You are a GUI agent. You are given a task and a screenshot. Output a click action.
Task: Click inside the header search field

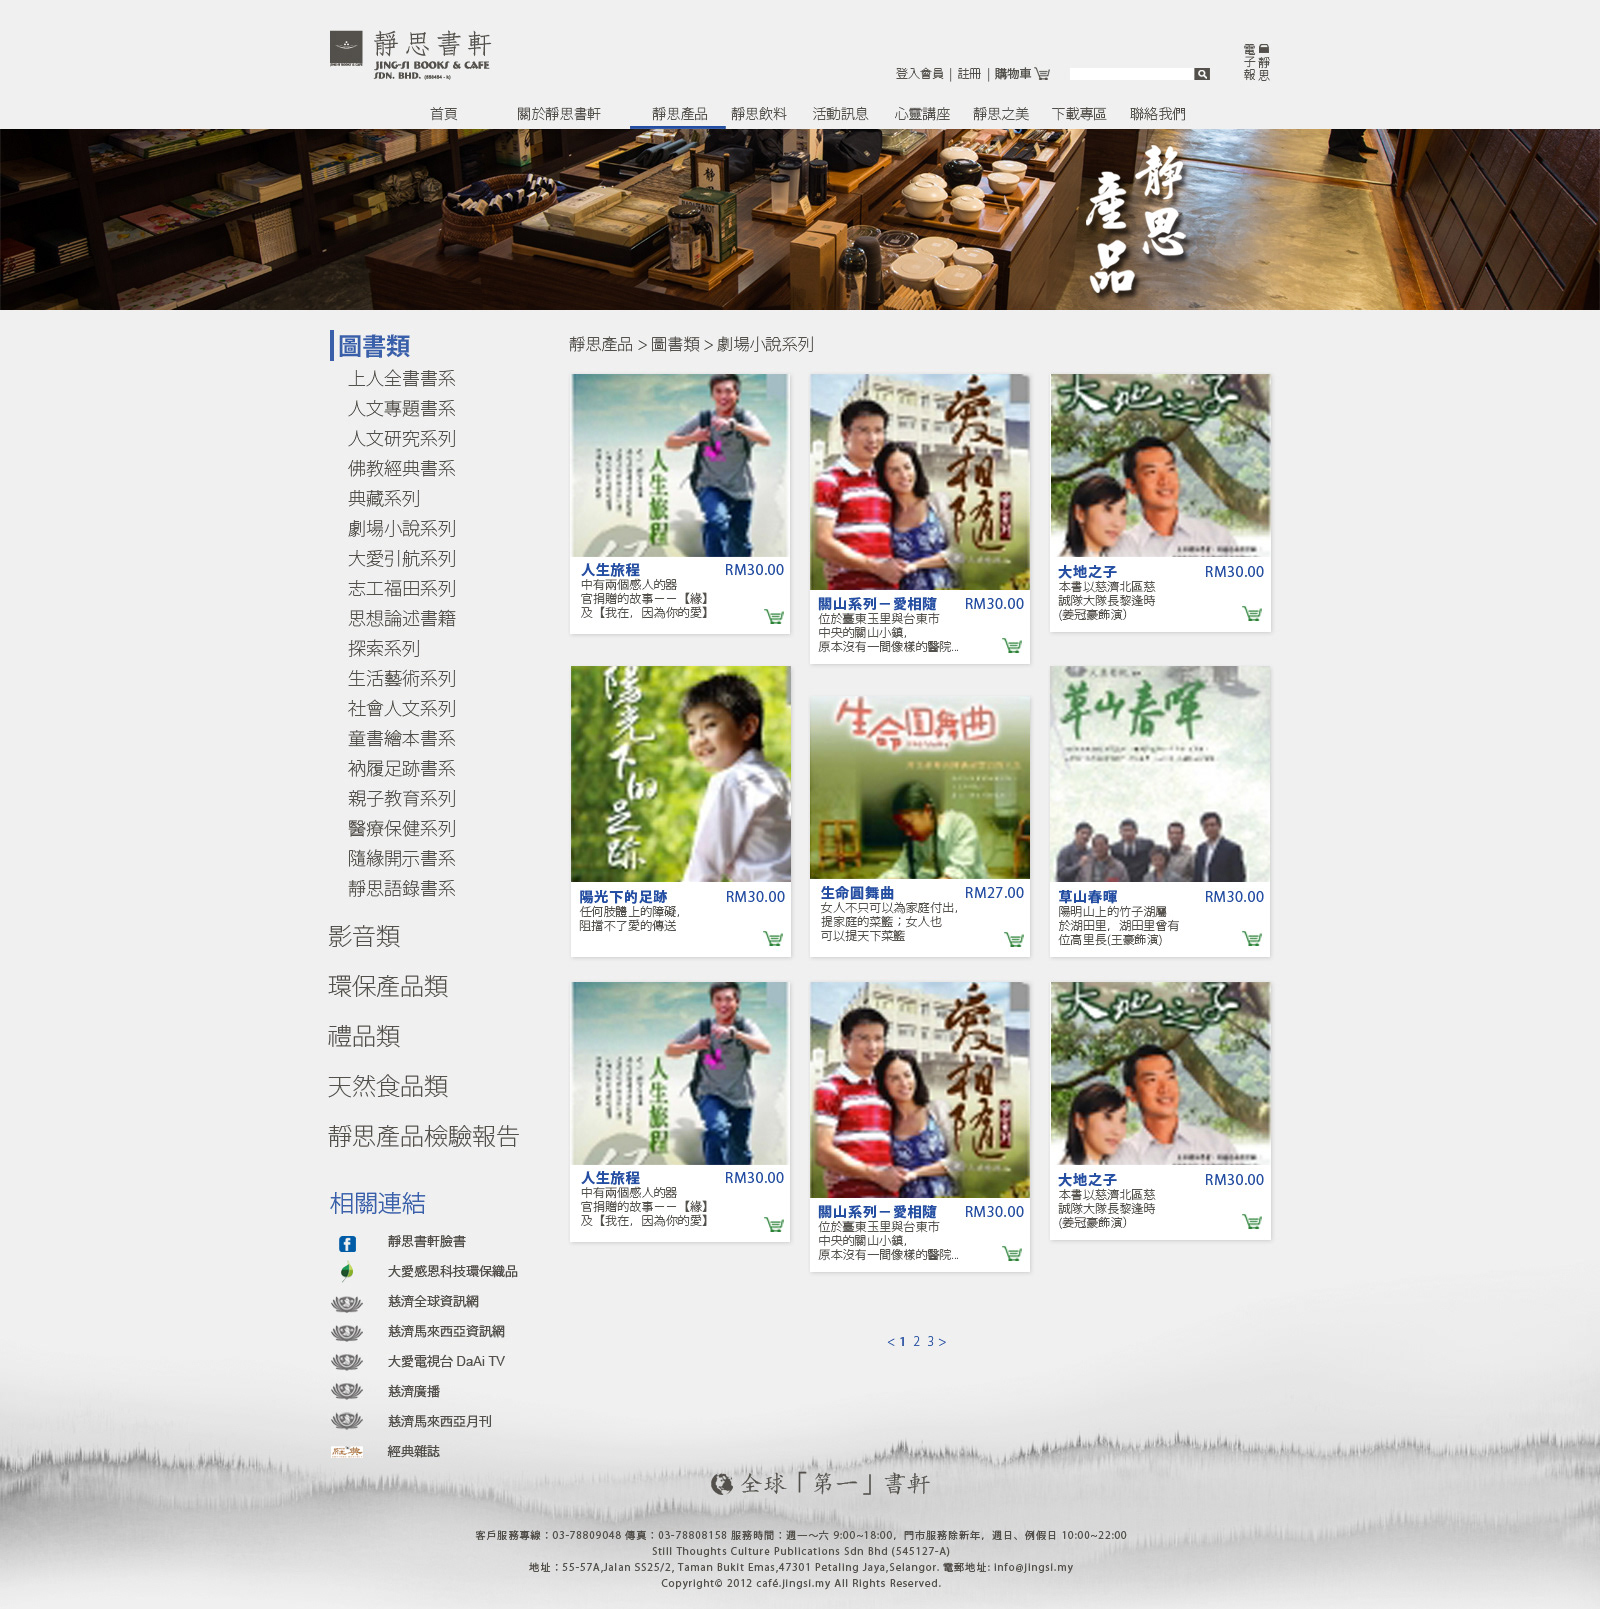[x=1131, y=74]
